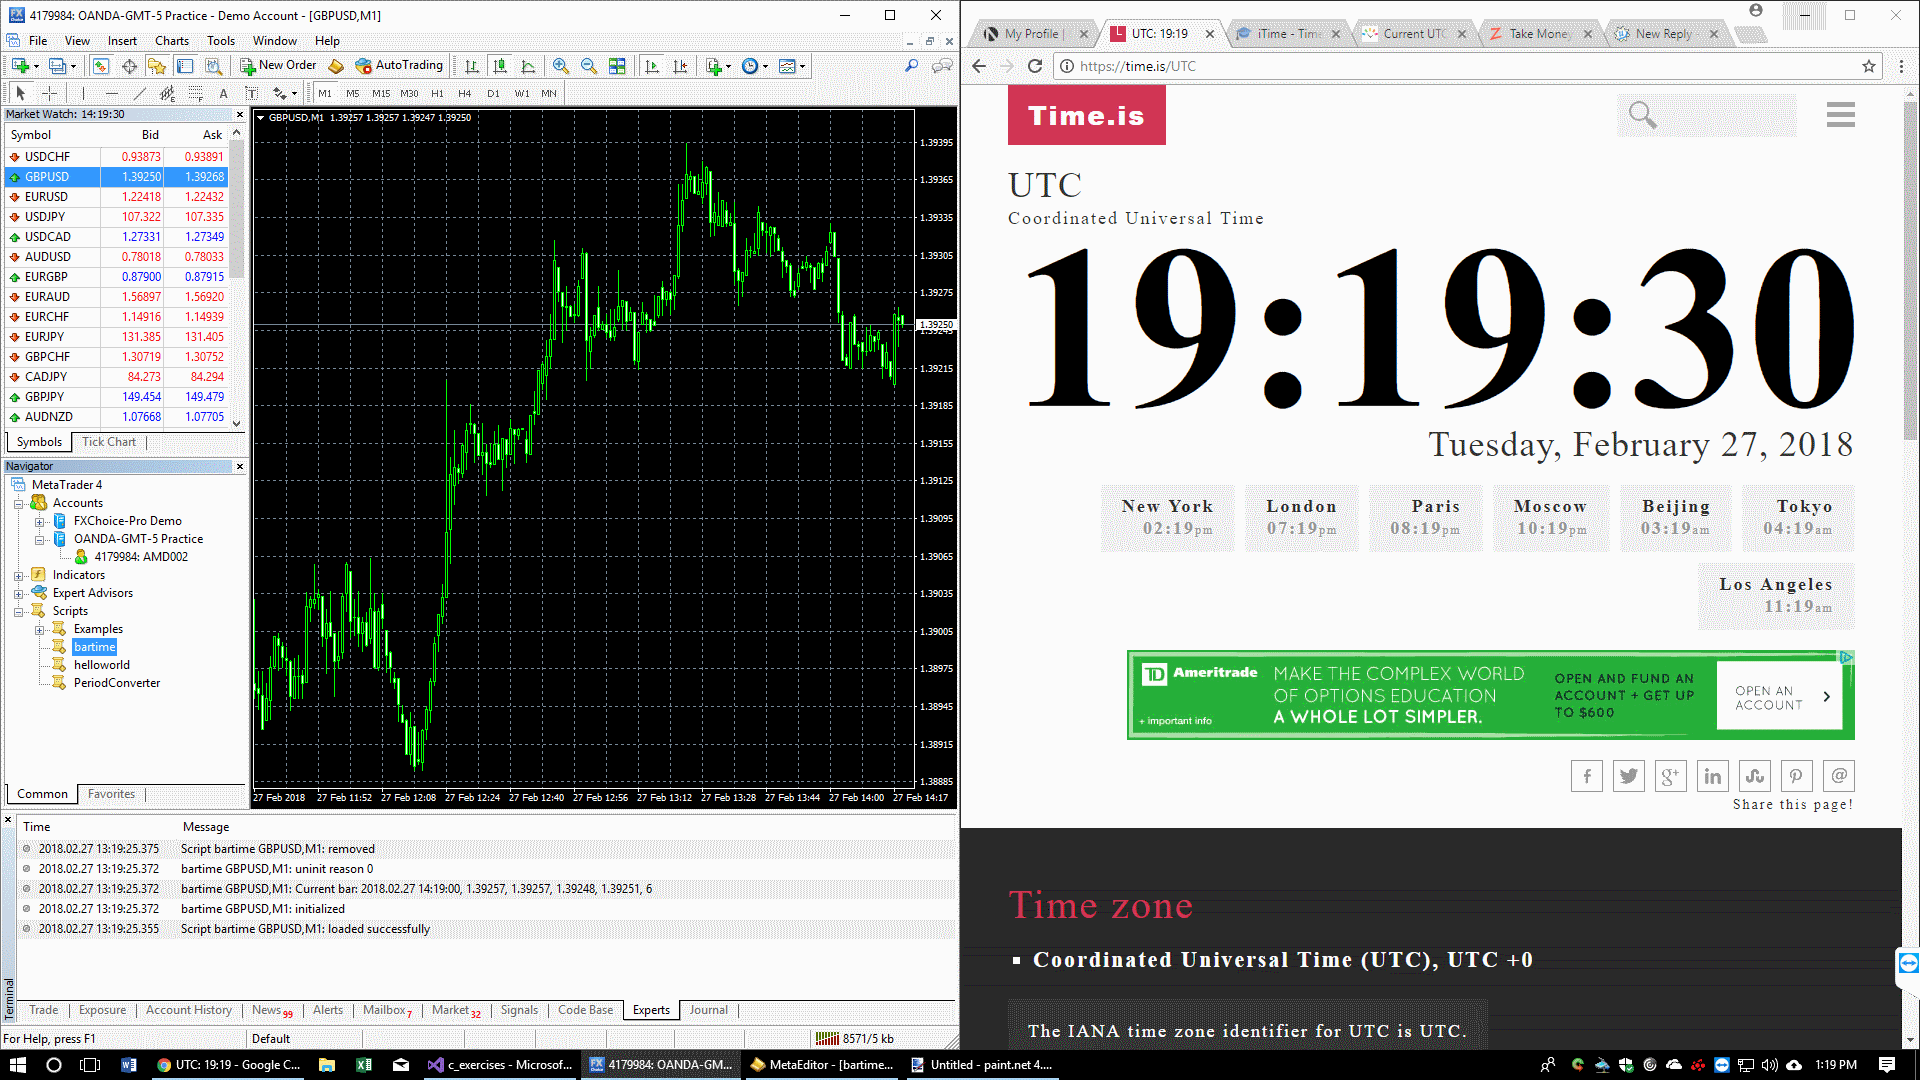This screenshot has height=1080, width=1920.
Task: Tile chart windows icon
Action: point(617,66)
